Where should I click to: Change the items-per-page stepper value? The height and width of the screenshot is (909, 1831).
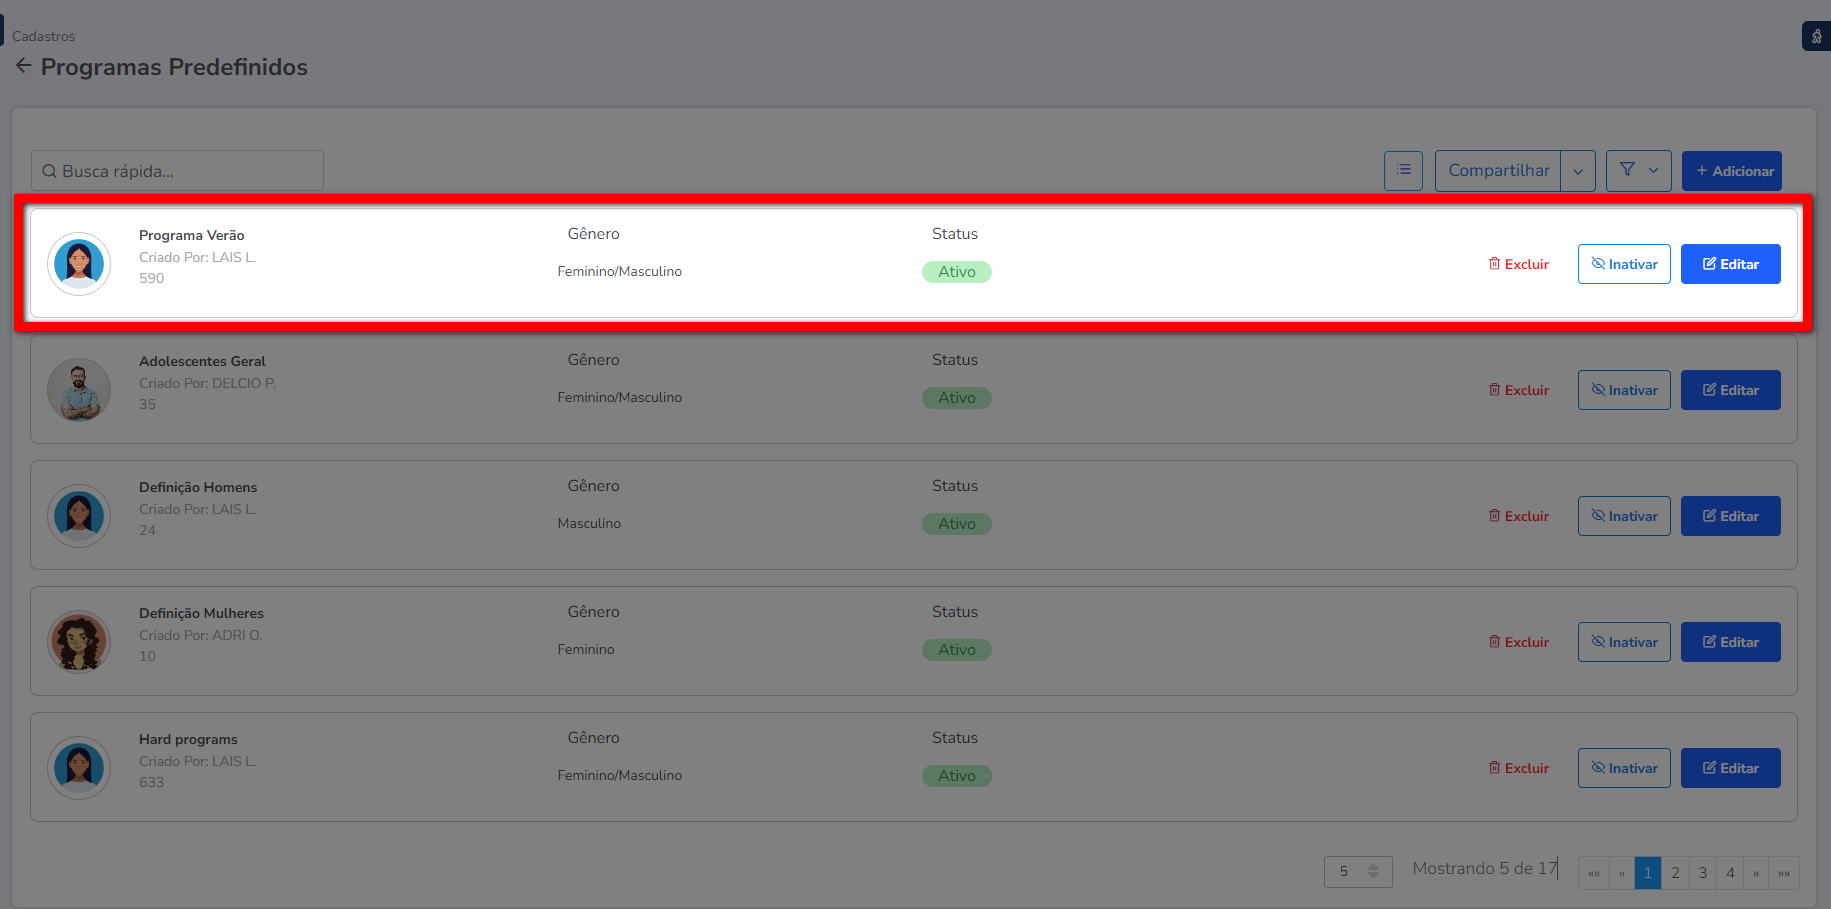[x=1373, y=872]
